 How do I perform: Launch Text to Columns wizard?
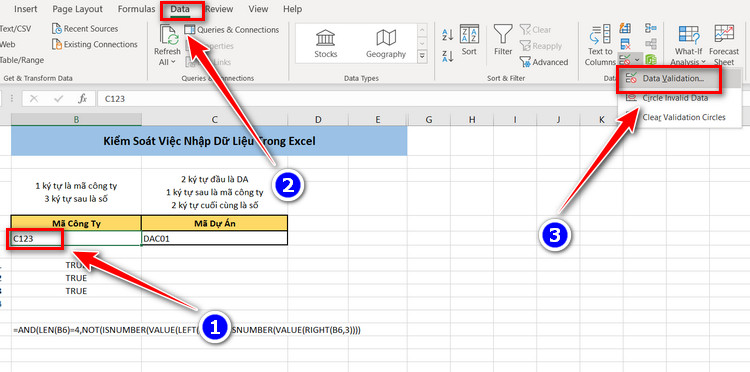point(600,46)
